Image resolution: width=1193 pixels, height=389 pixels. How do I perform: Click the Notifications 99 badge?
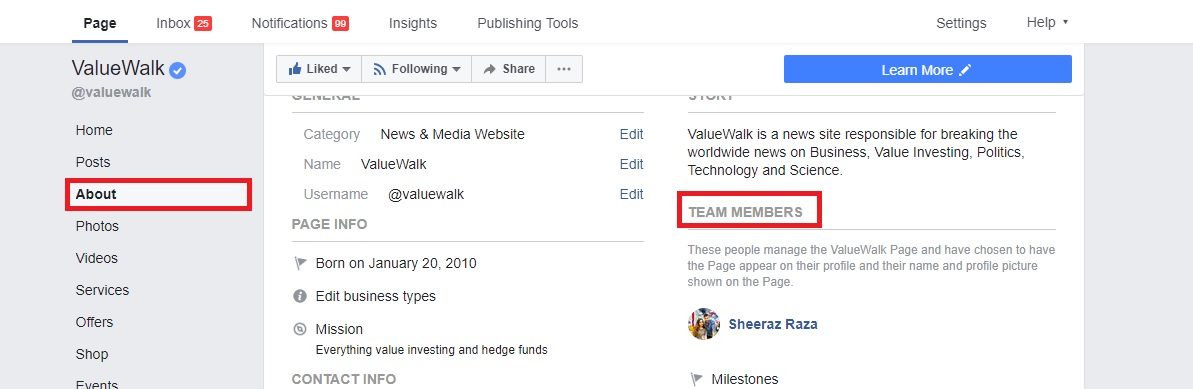coord(340,24)
